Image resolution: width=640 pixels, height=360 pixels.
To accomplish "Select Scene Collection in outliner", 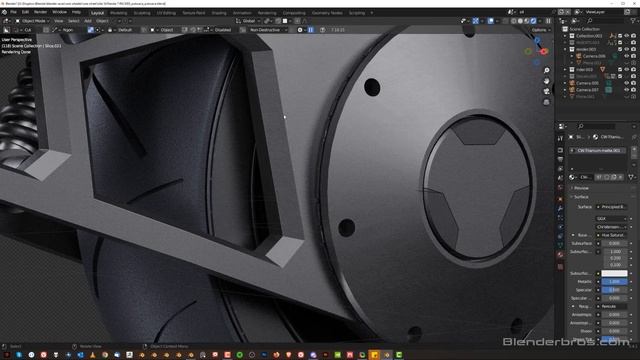I will 584,29.
